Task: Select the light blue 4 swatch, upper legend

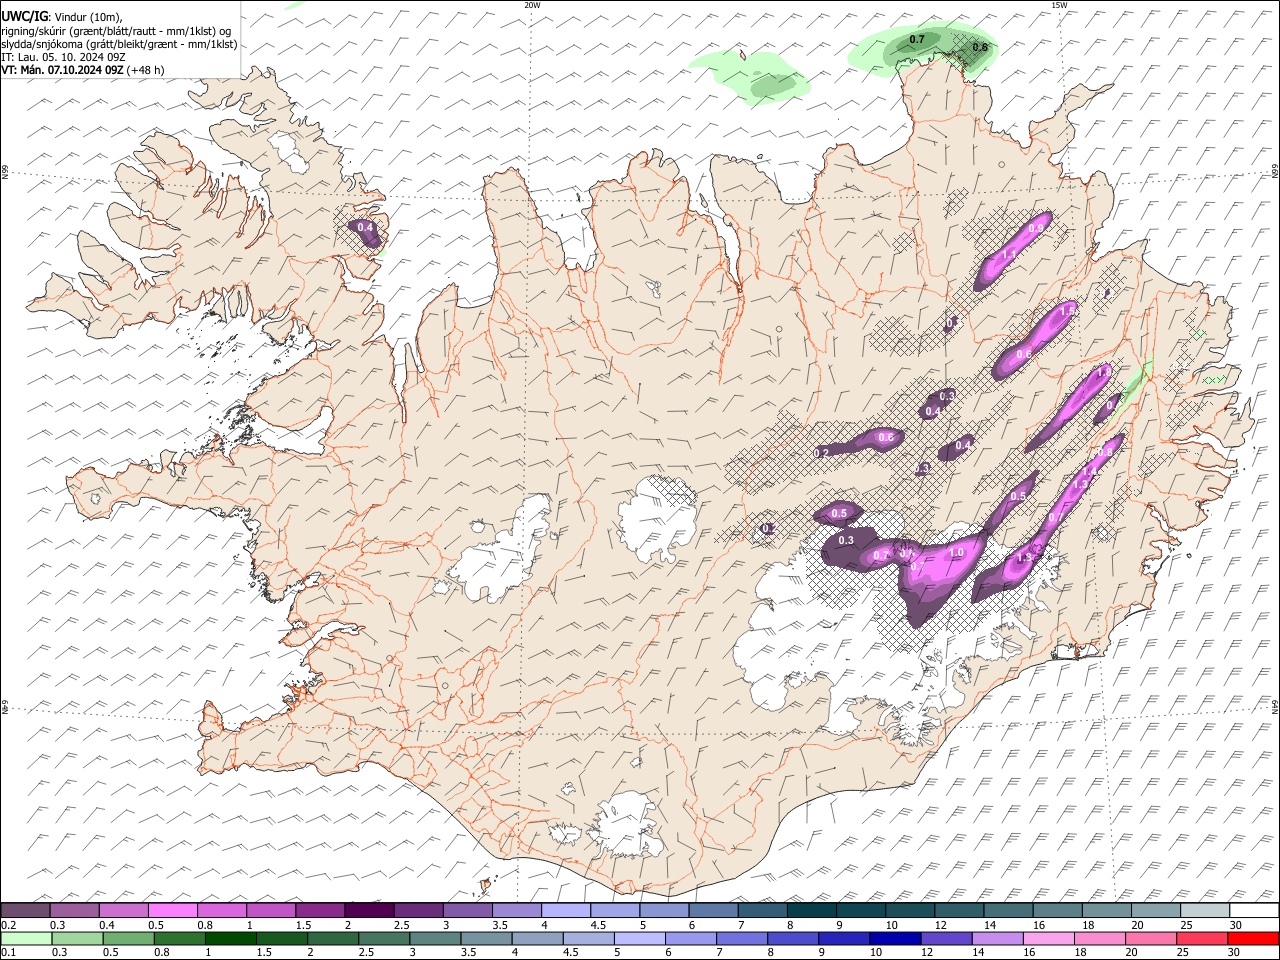Action: [565, 910]
